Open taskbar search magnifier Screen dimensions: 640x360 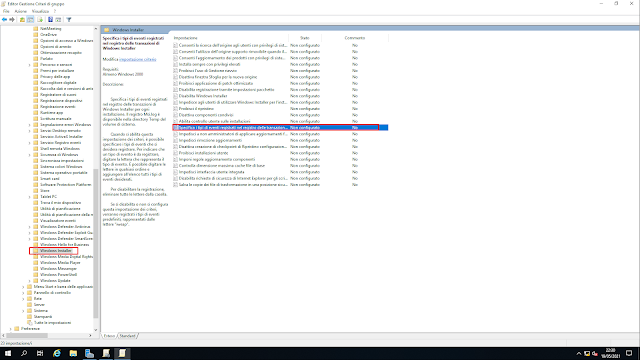(24, 353)
